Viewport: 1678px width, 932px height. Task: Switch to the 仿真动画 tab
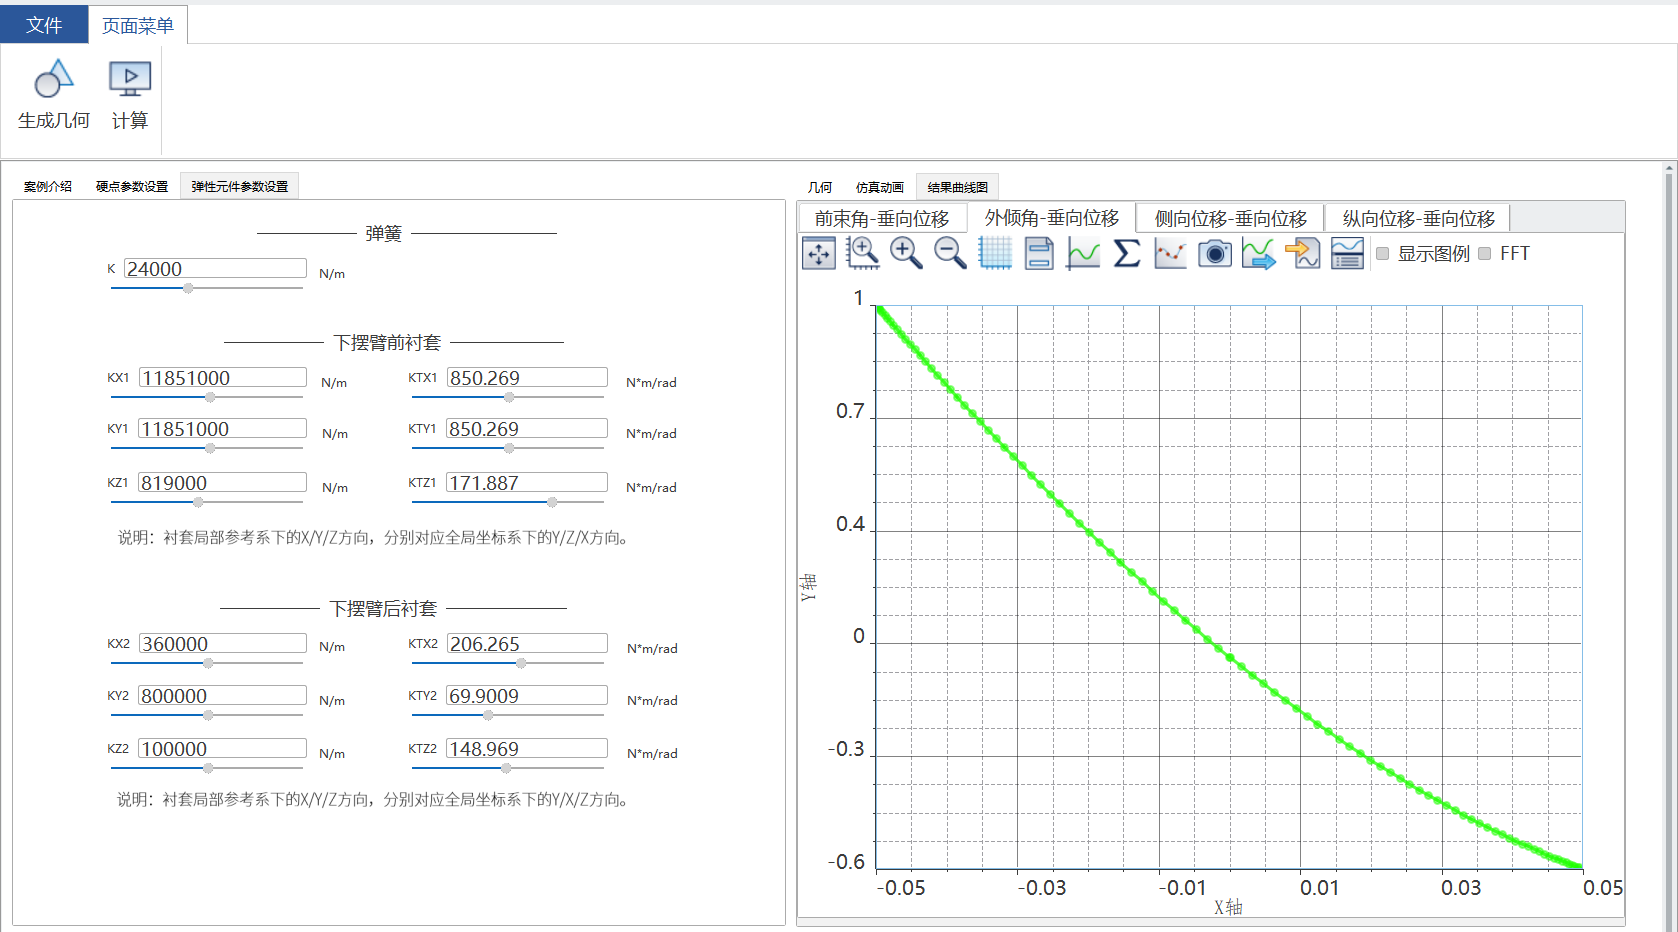pyautogui.click(x=880, y=187)
